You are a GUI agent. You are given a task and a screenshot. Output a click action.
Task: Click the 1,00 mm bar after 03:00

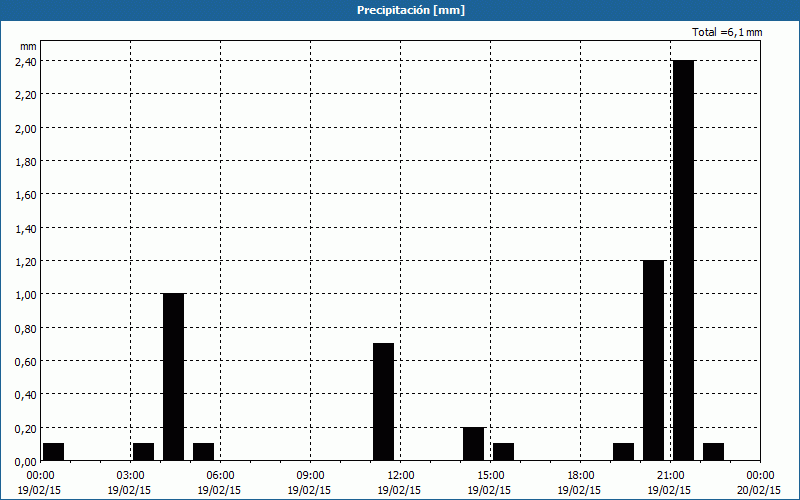point(173,377)
